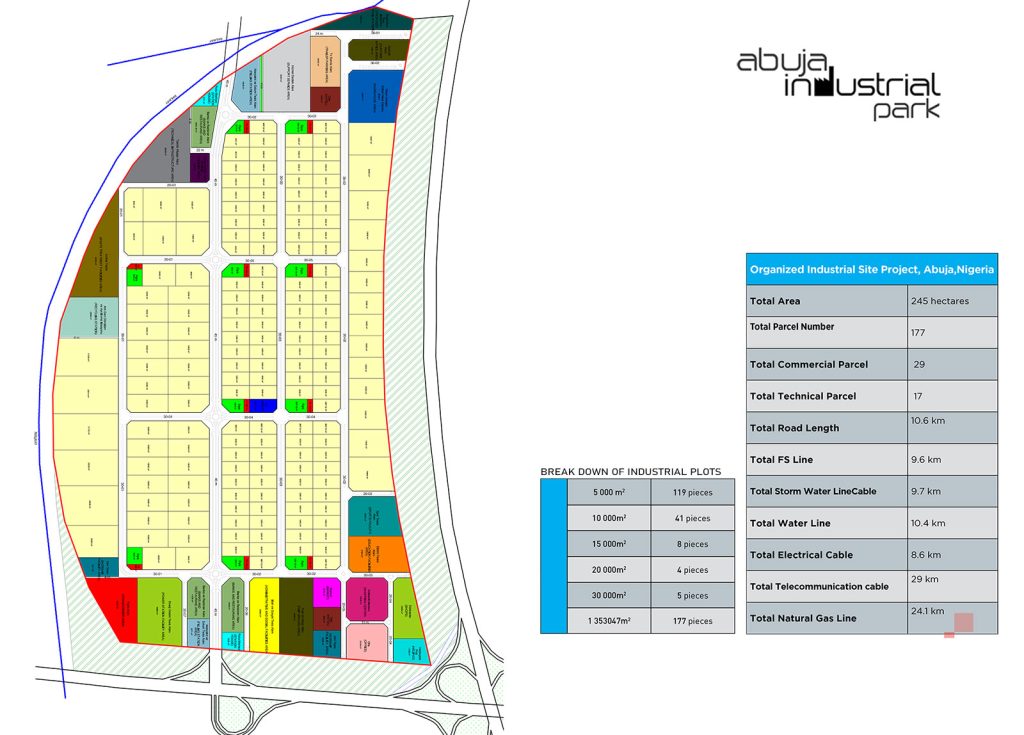Screen dimensions: 1024x735
Task: Click the magenta square plot
Action: pos(327,592)
